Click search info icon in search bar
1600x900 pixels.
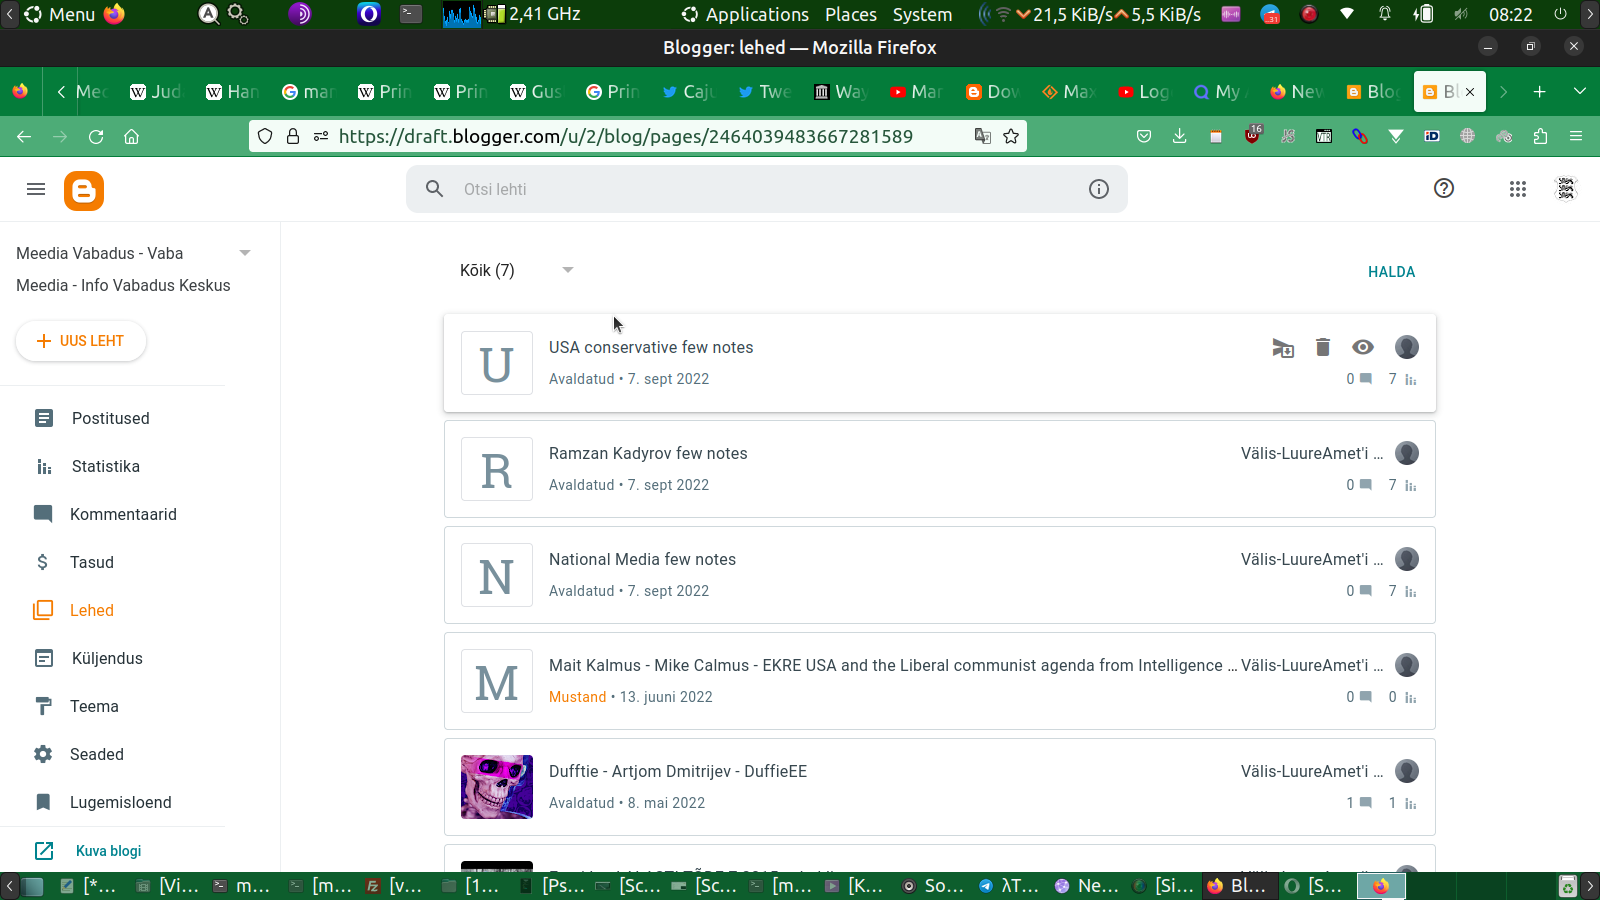tap(1098, 189)
